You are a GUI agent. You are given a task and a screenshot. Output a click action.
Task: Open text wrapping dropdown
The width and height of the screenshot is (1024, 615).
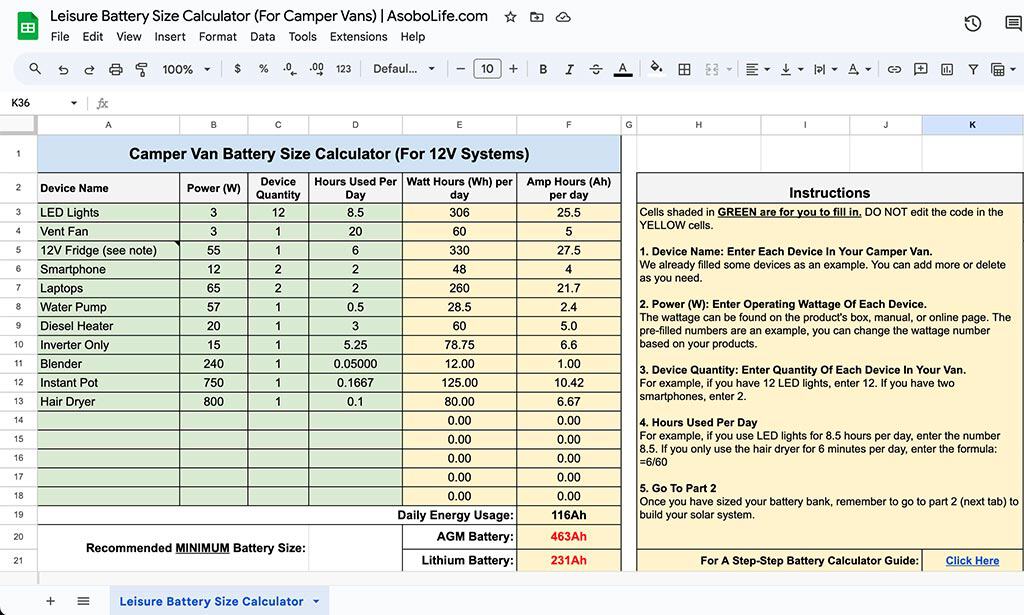pos(825,69)
